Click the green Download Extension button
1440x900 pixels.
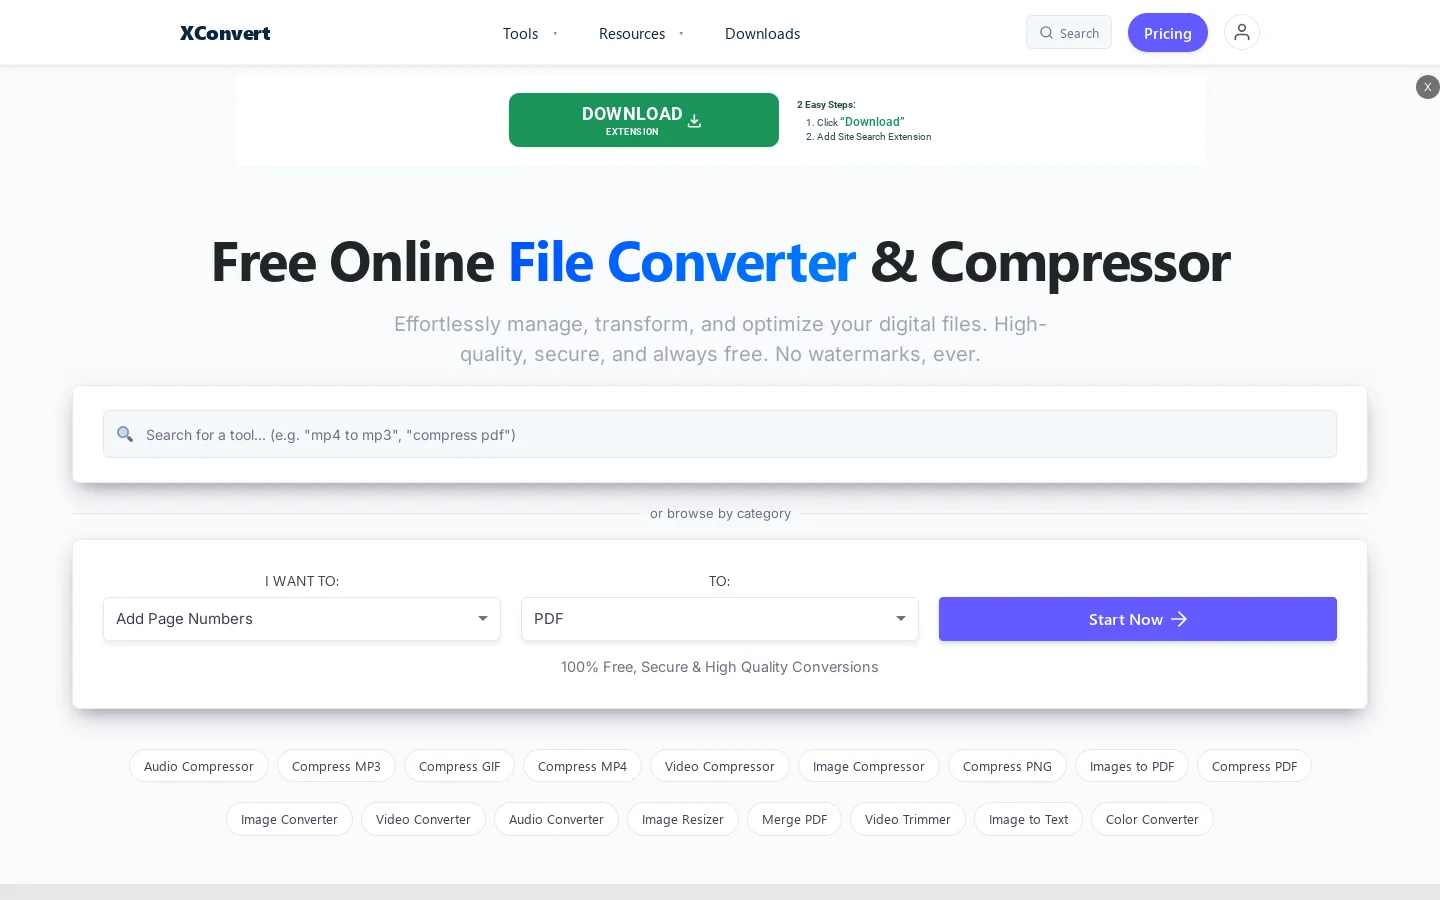[x=644, y=120]
